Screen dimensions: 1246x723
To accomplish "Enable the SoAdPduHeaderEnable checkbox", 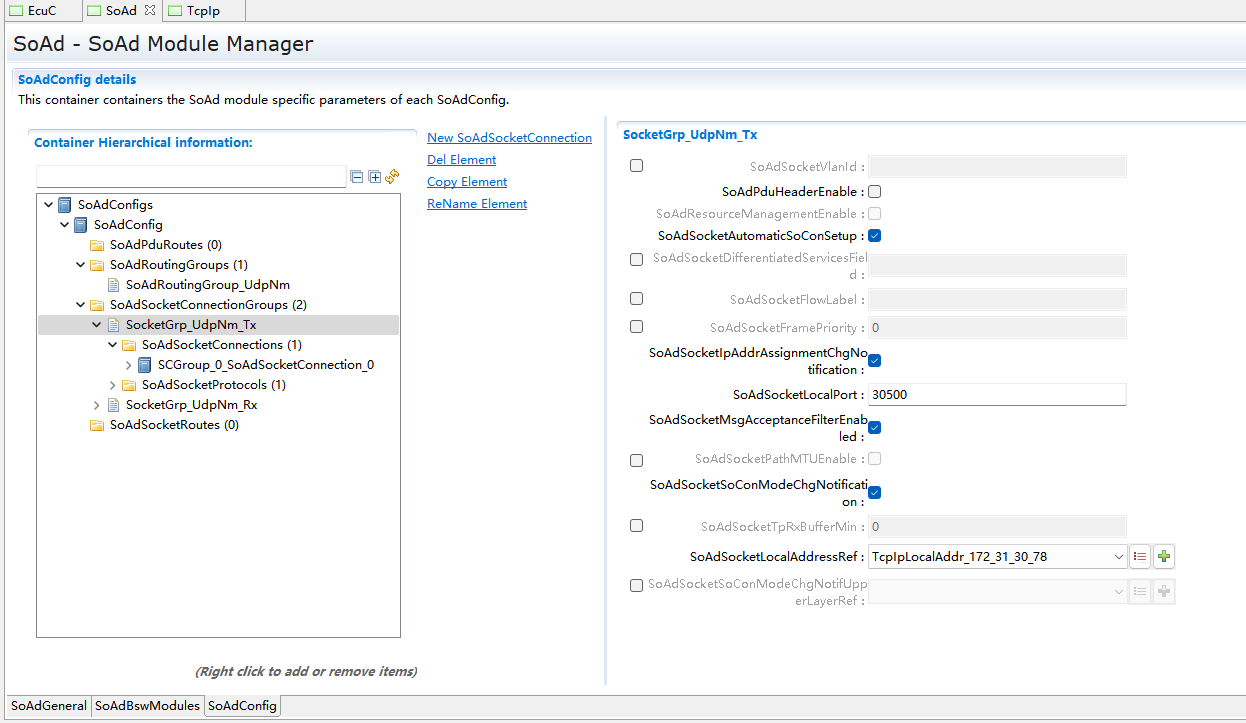I will tap(874, 191).
